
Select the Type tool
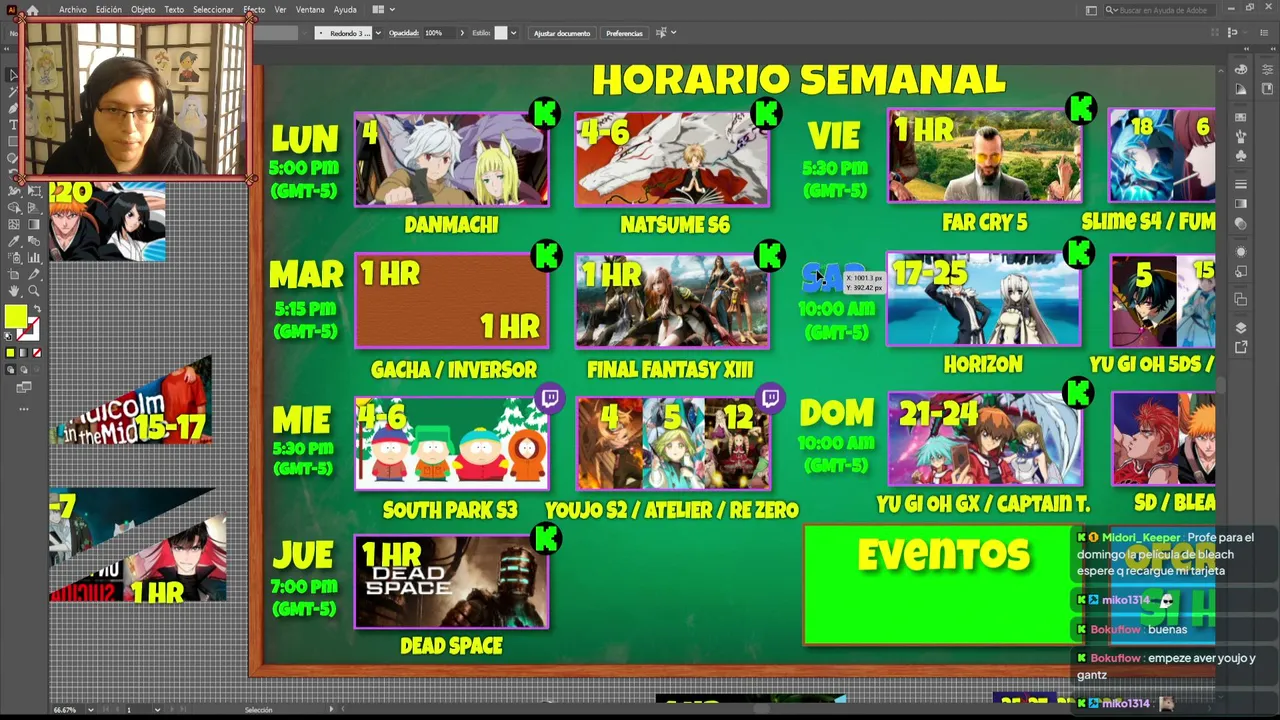(13, 125)
